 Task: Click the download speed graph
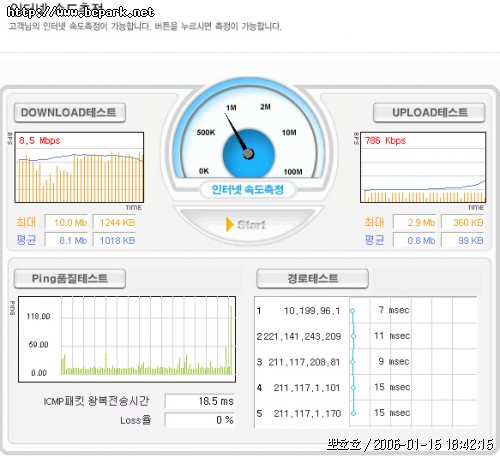tap(79, 167)
